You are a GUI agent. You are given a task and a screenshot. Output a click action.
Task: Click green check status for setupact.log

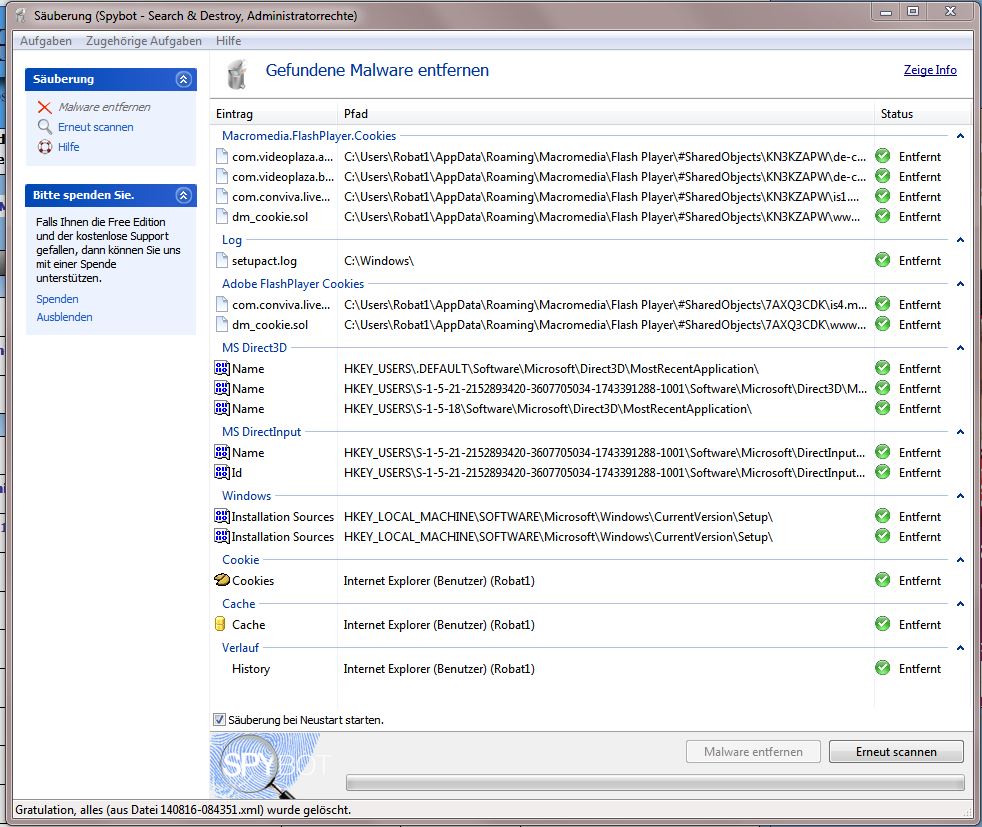[x=882, y=260]
